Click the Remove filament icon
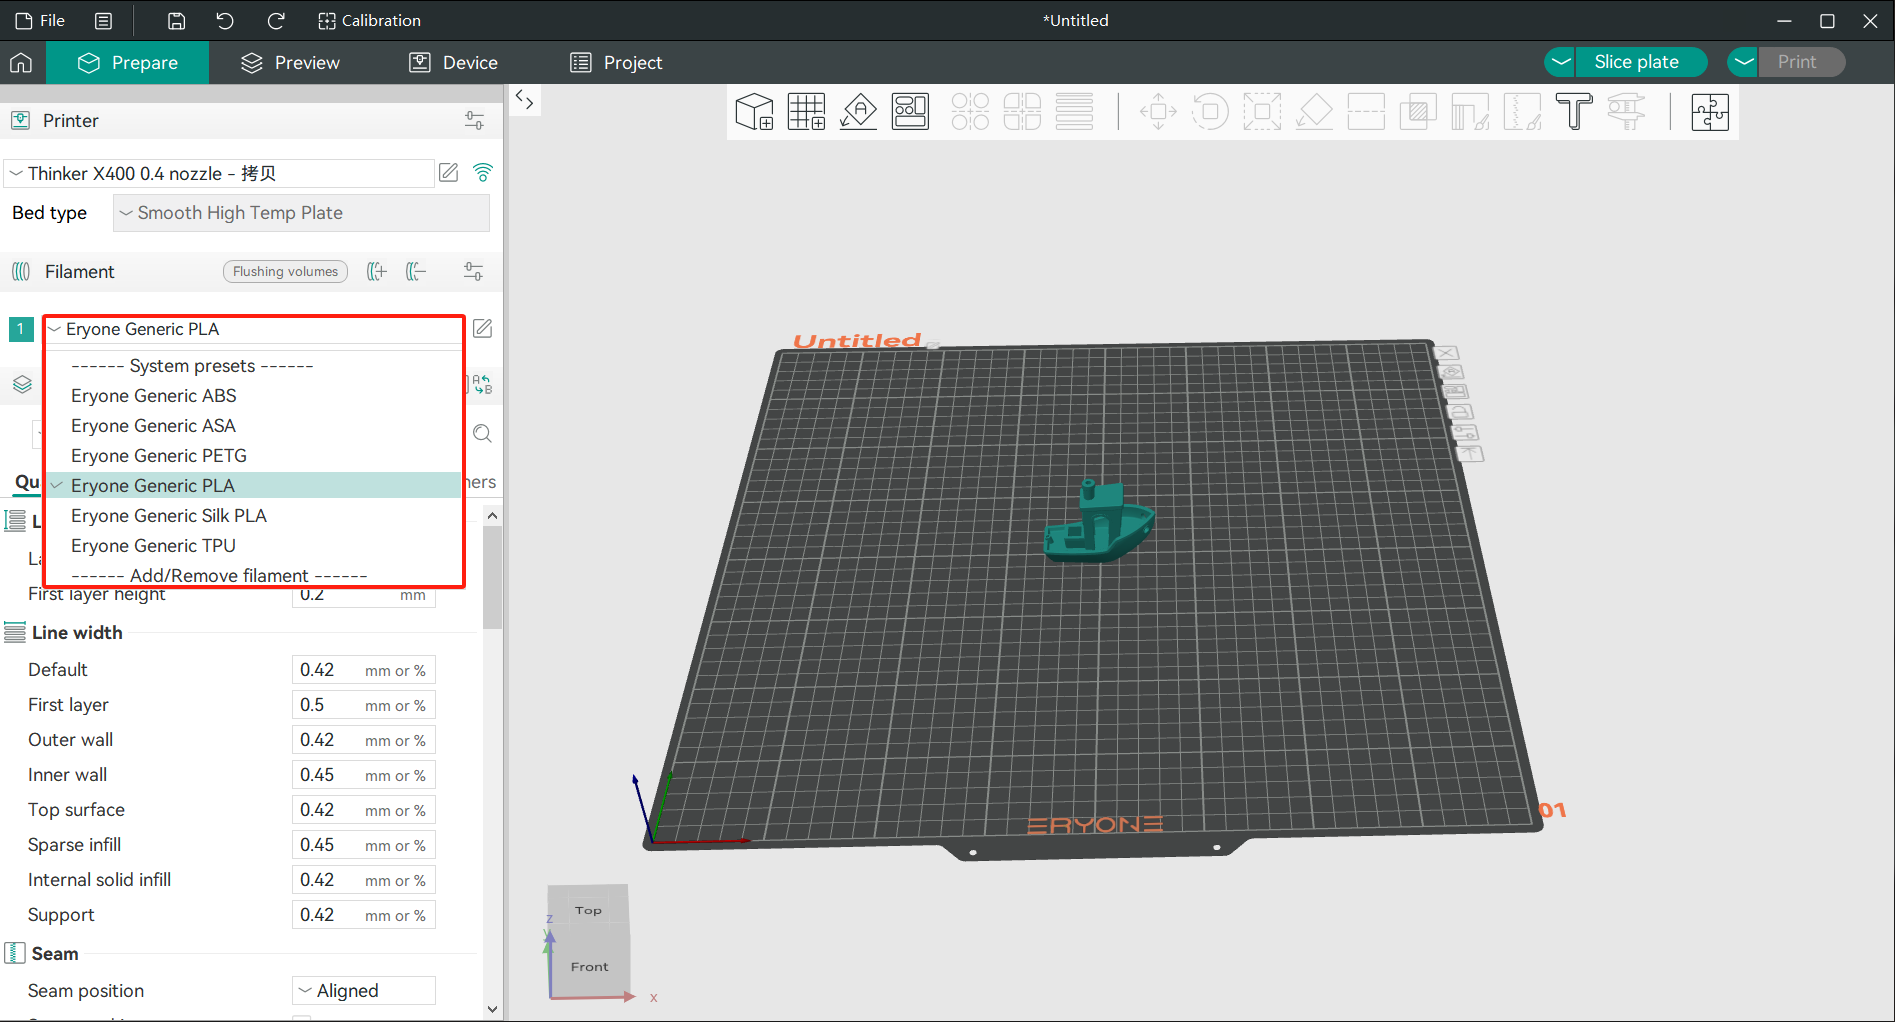Viewport: 1895px width, 1022px height. point(416,272)
